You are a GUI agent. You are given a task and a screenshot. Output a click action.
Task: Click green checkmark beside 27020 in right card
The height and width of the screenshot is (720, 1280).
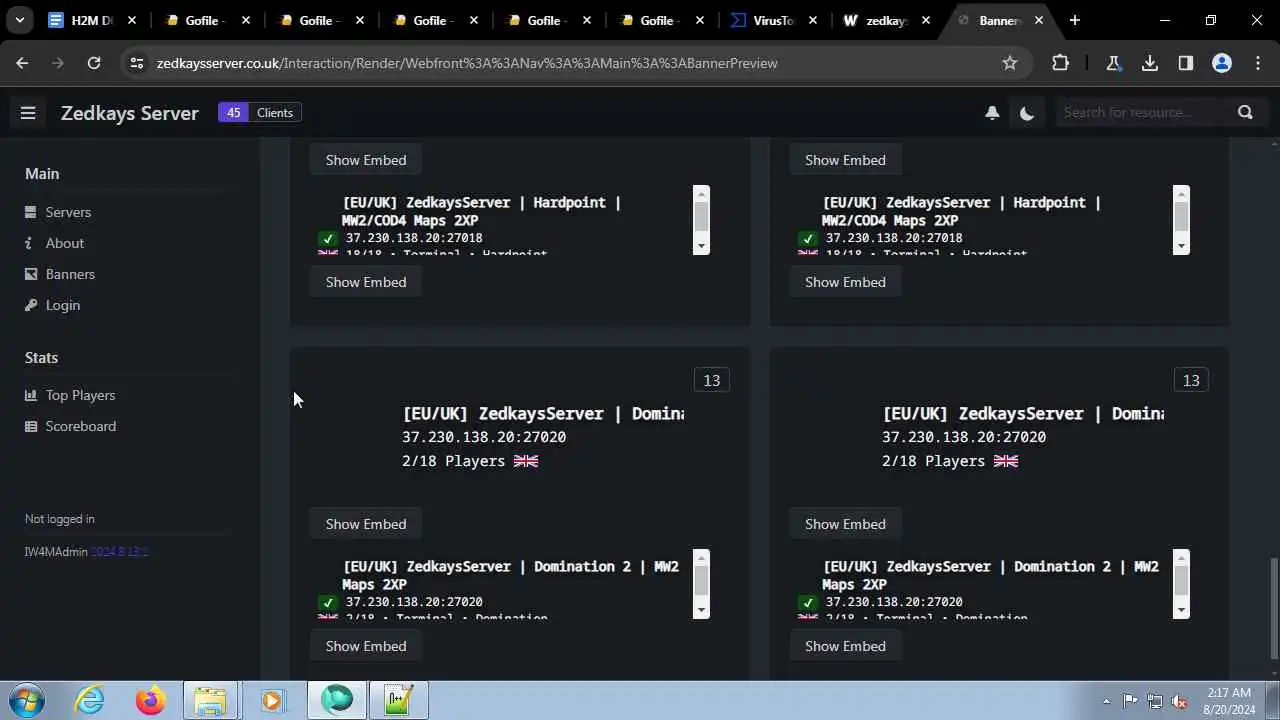(807, 602)
